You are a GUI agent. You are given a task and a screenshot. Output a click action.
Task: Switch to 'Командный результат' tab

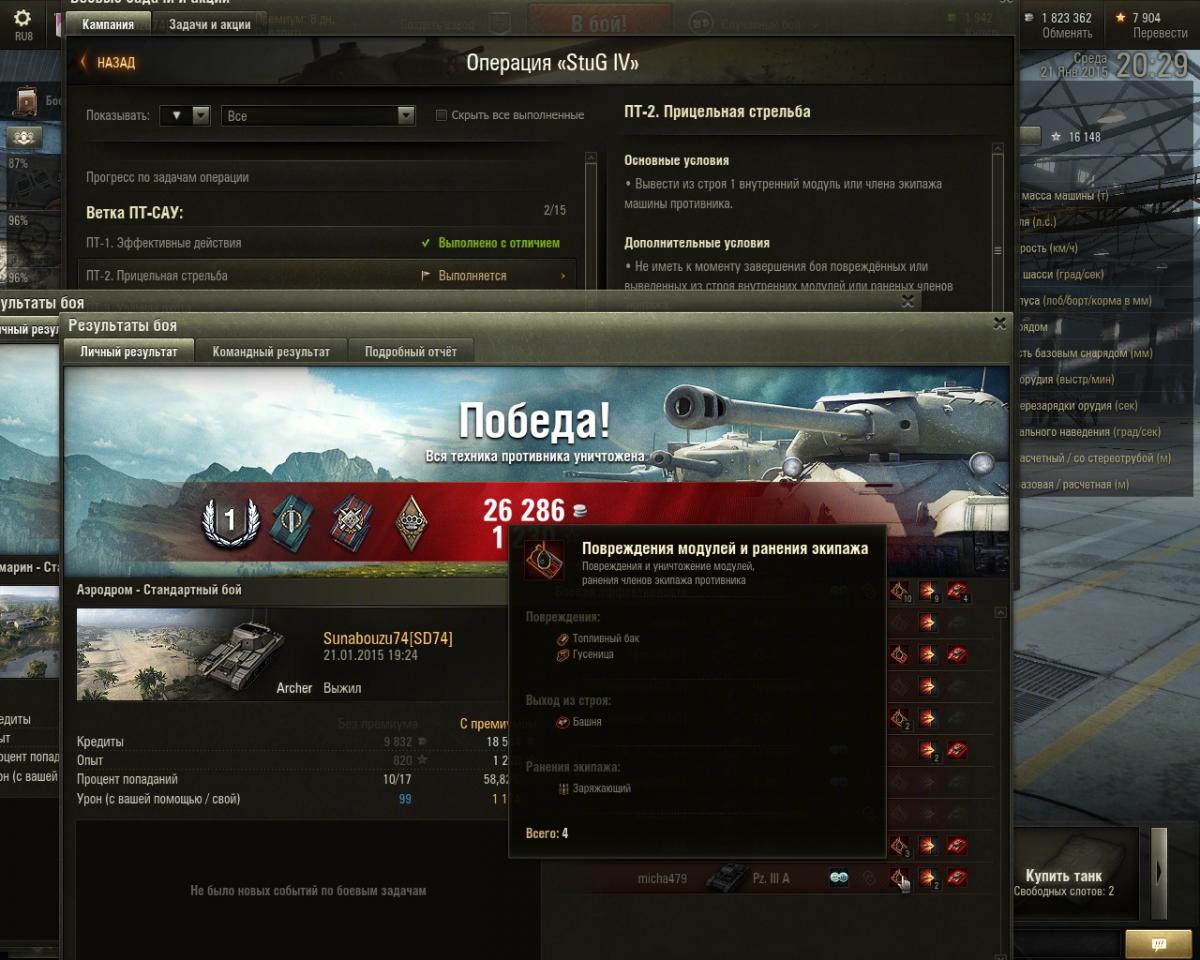point(271,351)
